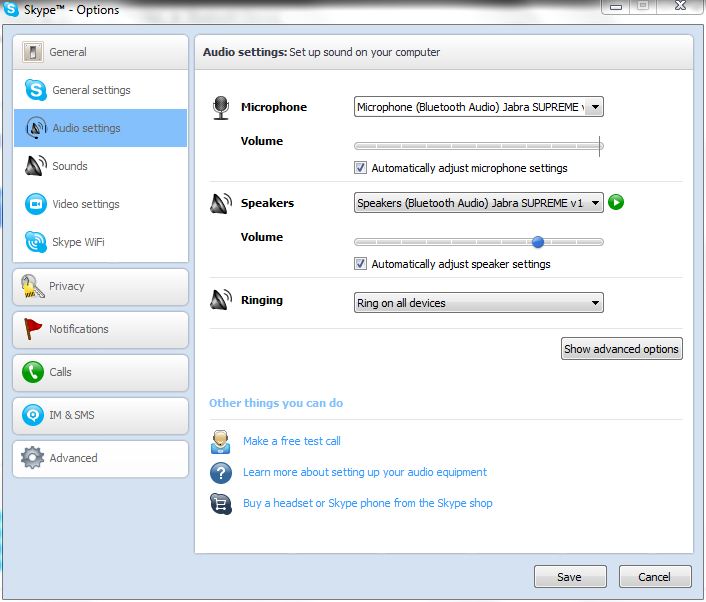Image resolution: width=706 pixels, height=602 pixels.
Task: Save the audio settings
Action: [570, 577]
